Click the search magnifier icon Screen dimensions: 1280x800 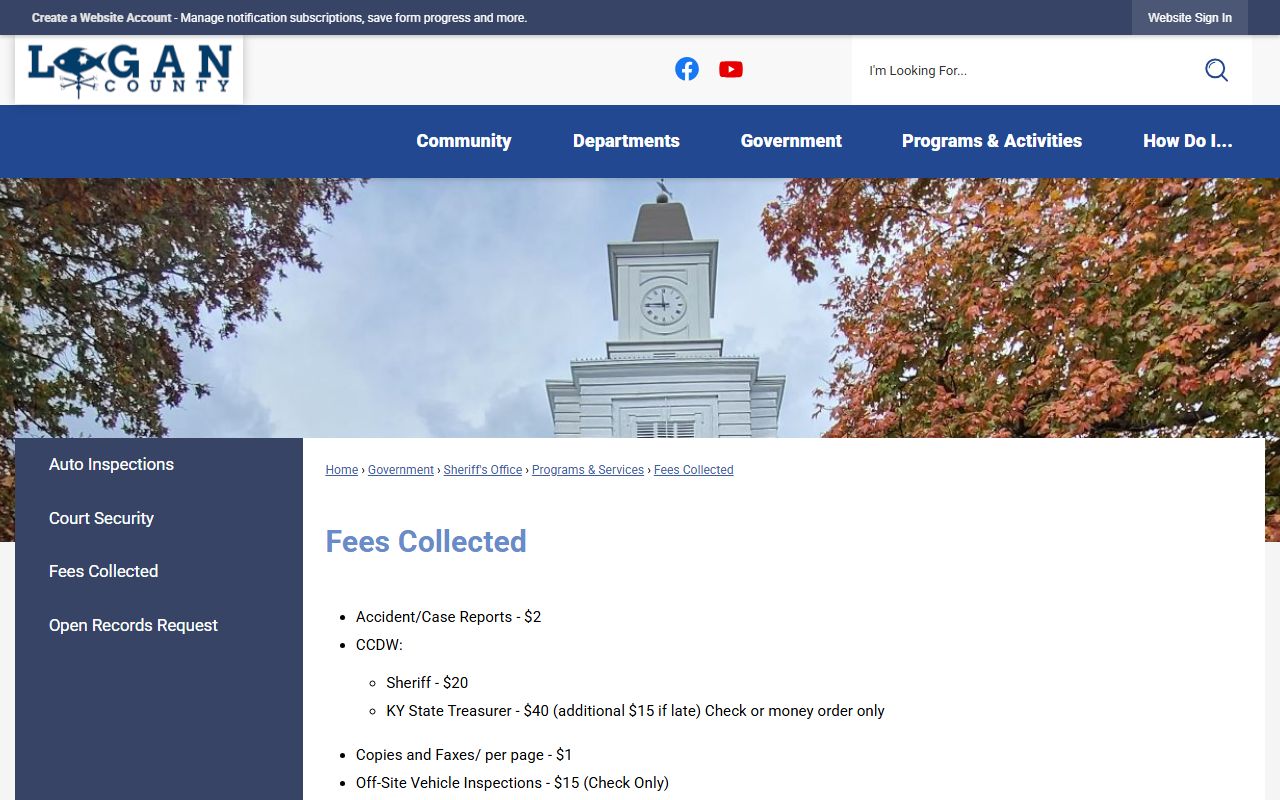1216,70
